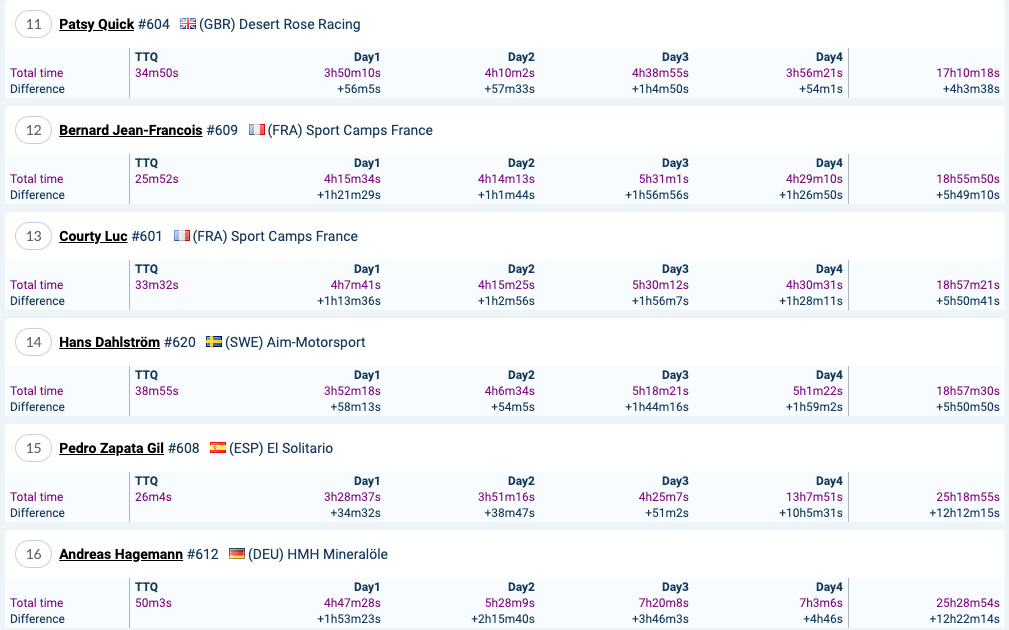Open Pedro Zapata Gil rider link

pos(111,448)
